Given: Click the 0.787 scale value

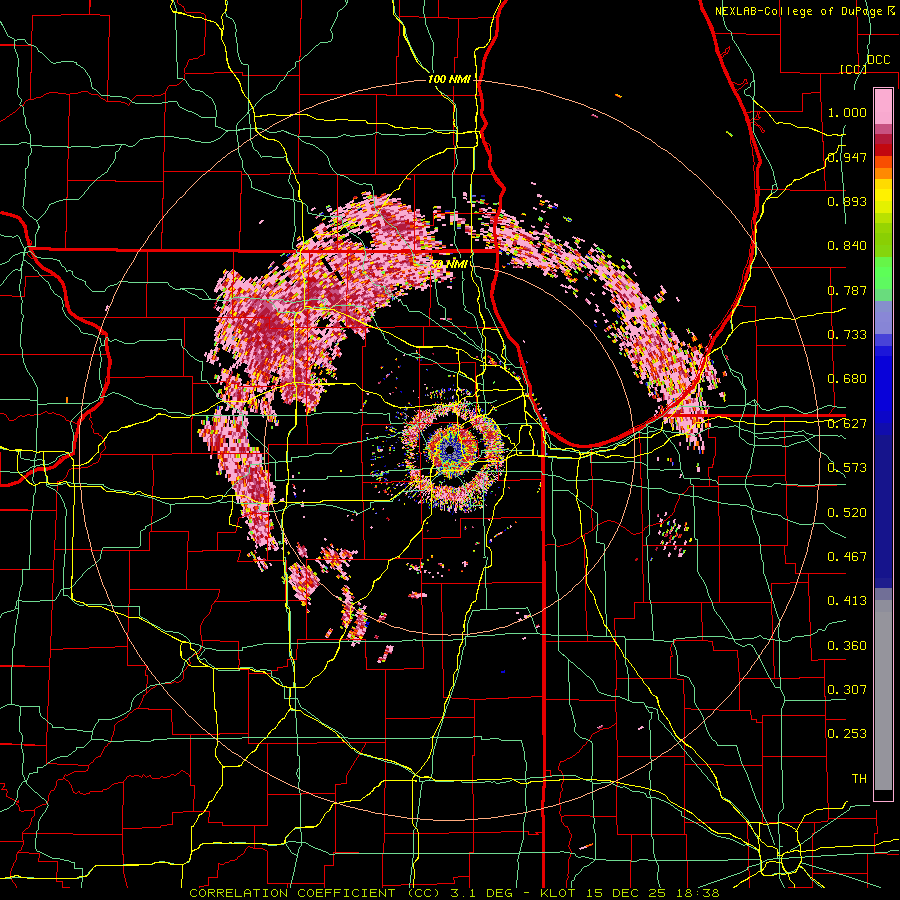Looking at the screenshot, I should tap(847, 290).
